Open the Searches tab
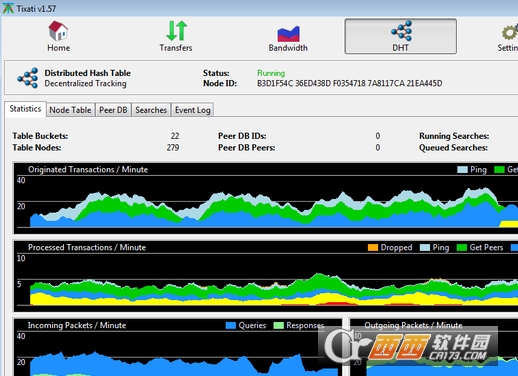Image resolution: width=518 pixels, height=376 pixels. [x=151, y=110]
